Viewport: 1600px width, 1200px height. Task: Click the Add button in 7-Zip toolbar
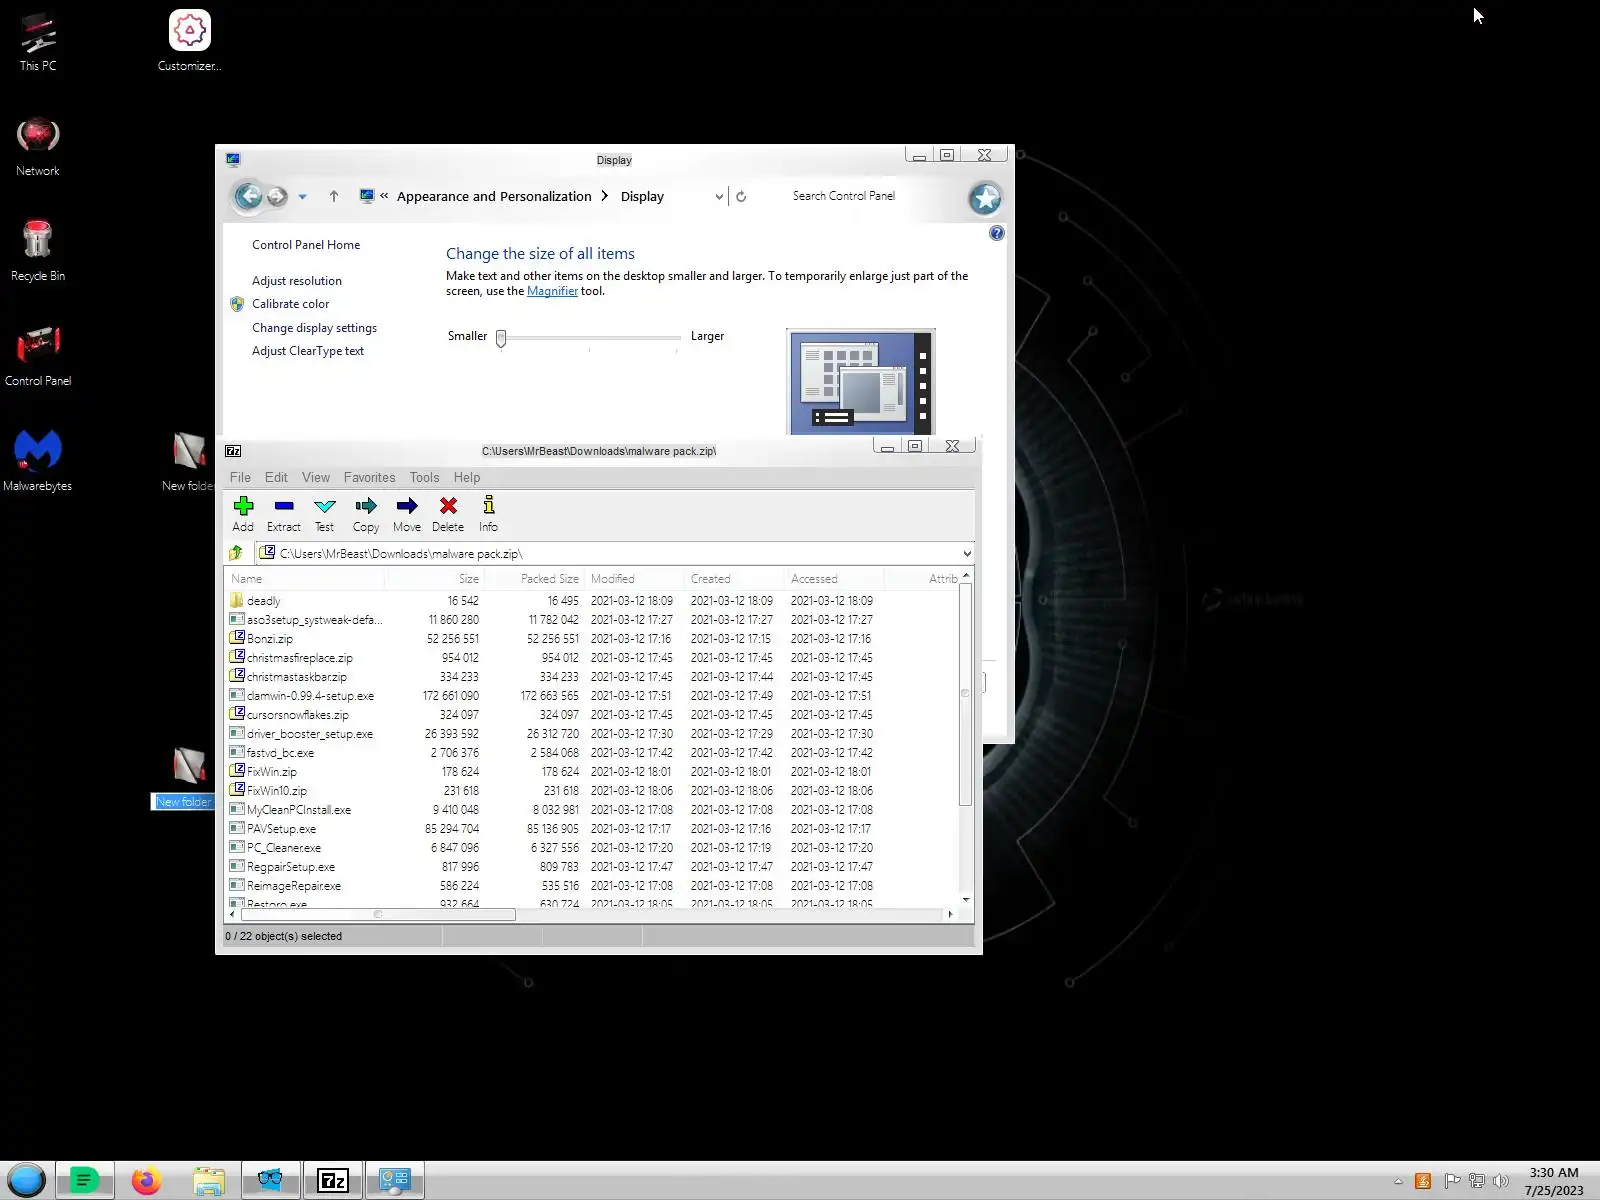pyautogui.click(x=243, y=513)
